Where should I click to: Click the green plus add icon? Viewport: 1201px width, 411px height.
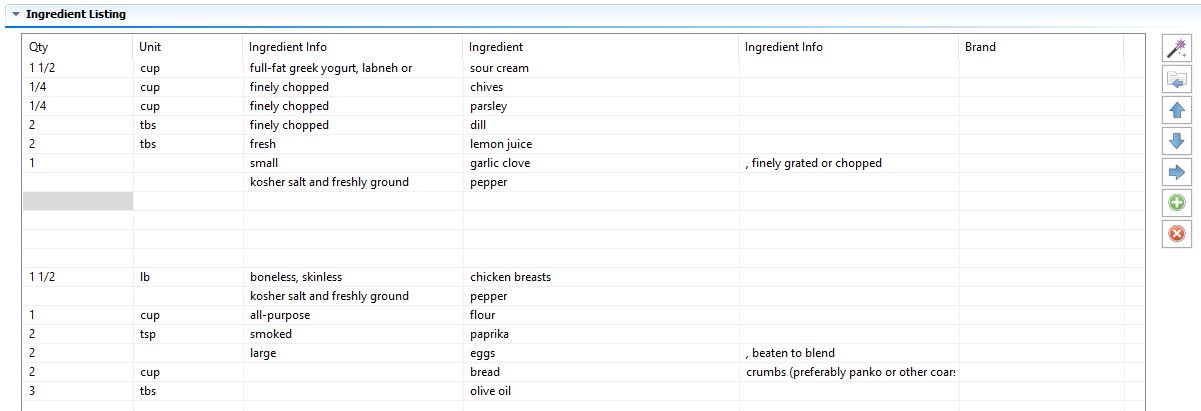tap(1176, 203)
